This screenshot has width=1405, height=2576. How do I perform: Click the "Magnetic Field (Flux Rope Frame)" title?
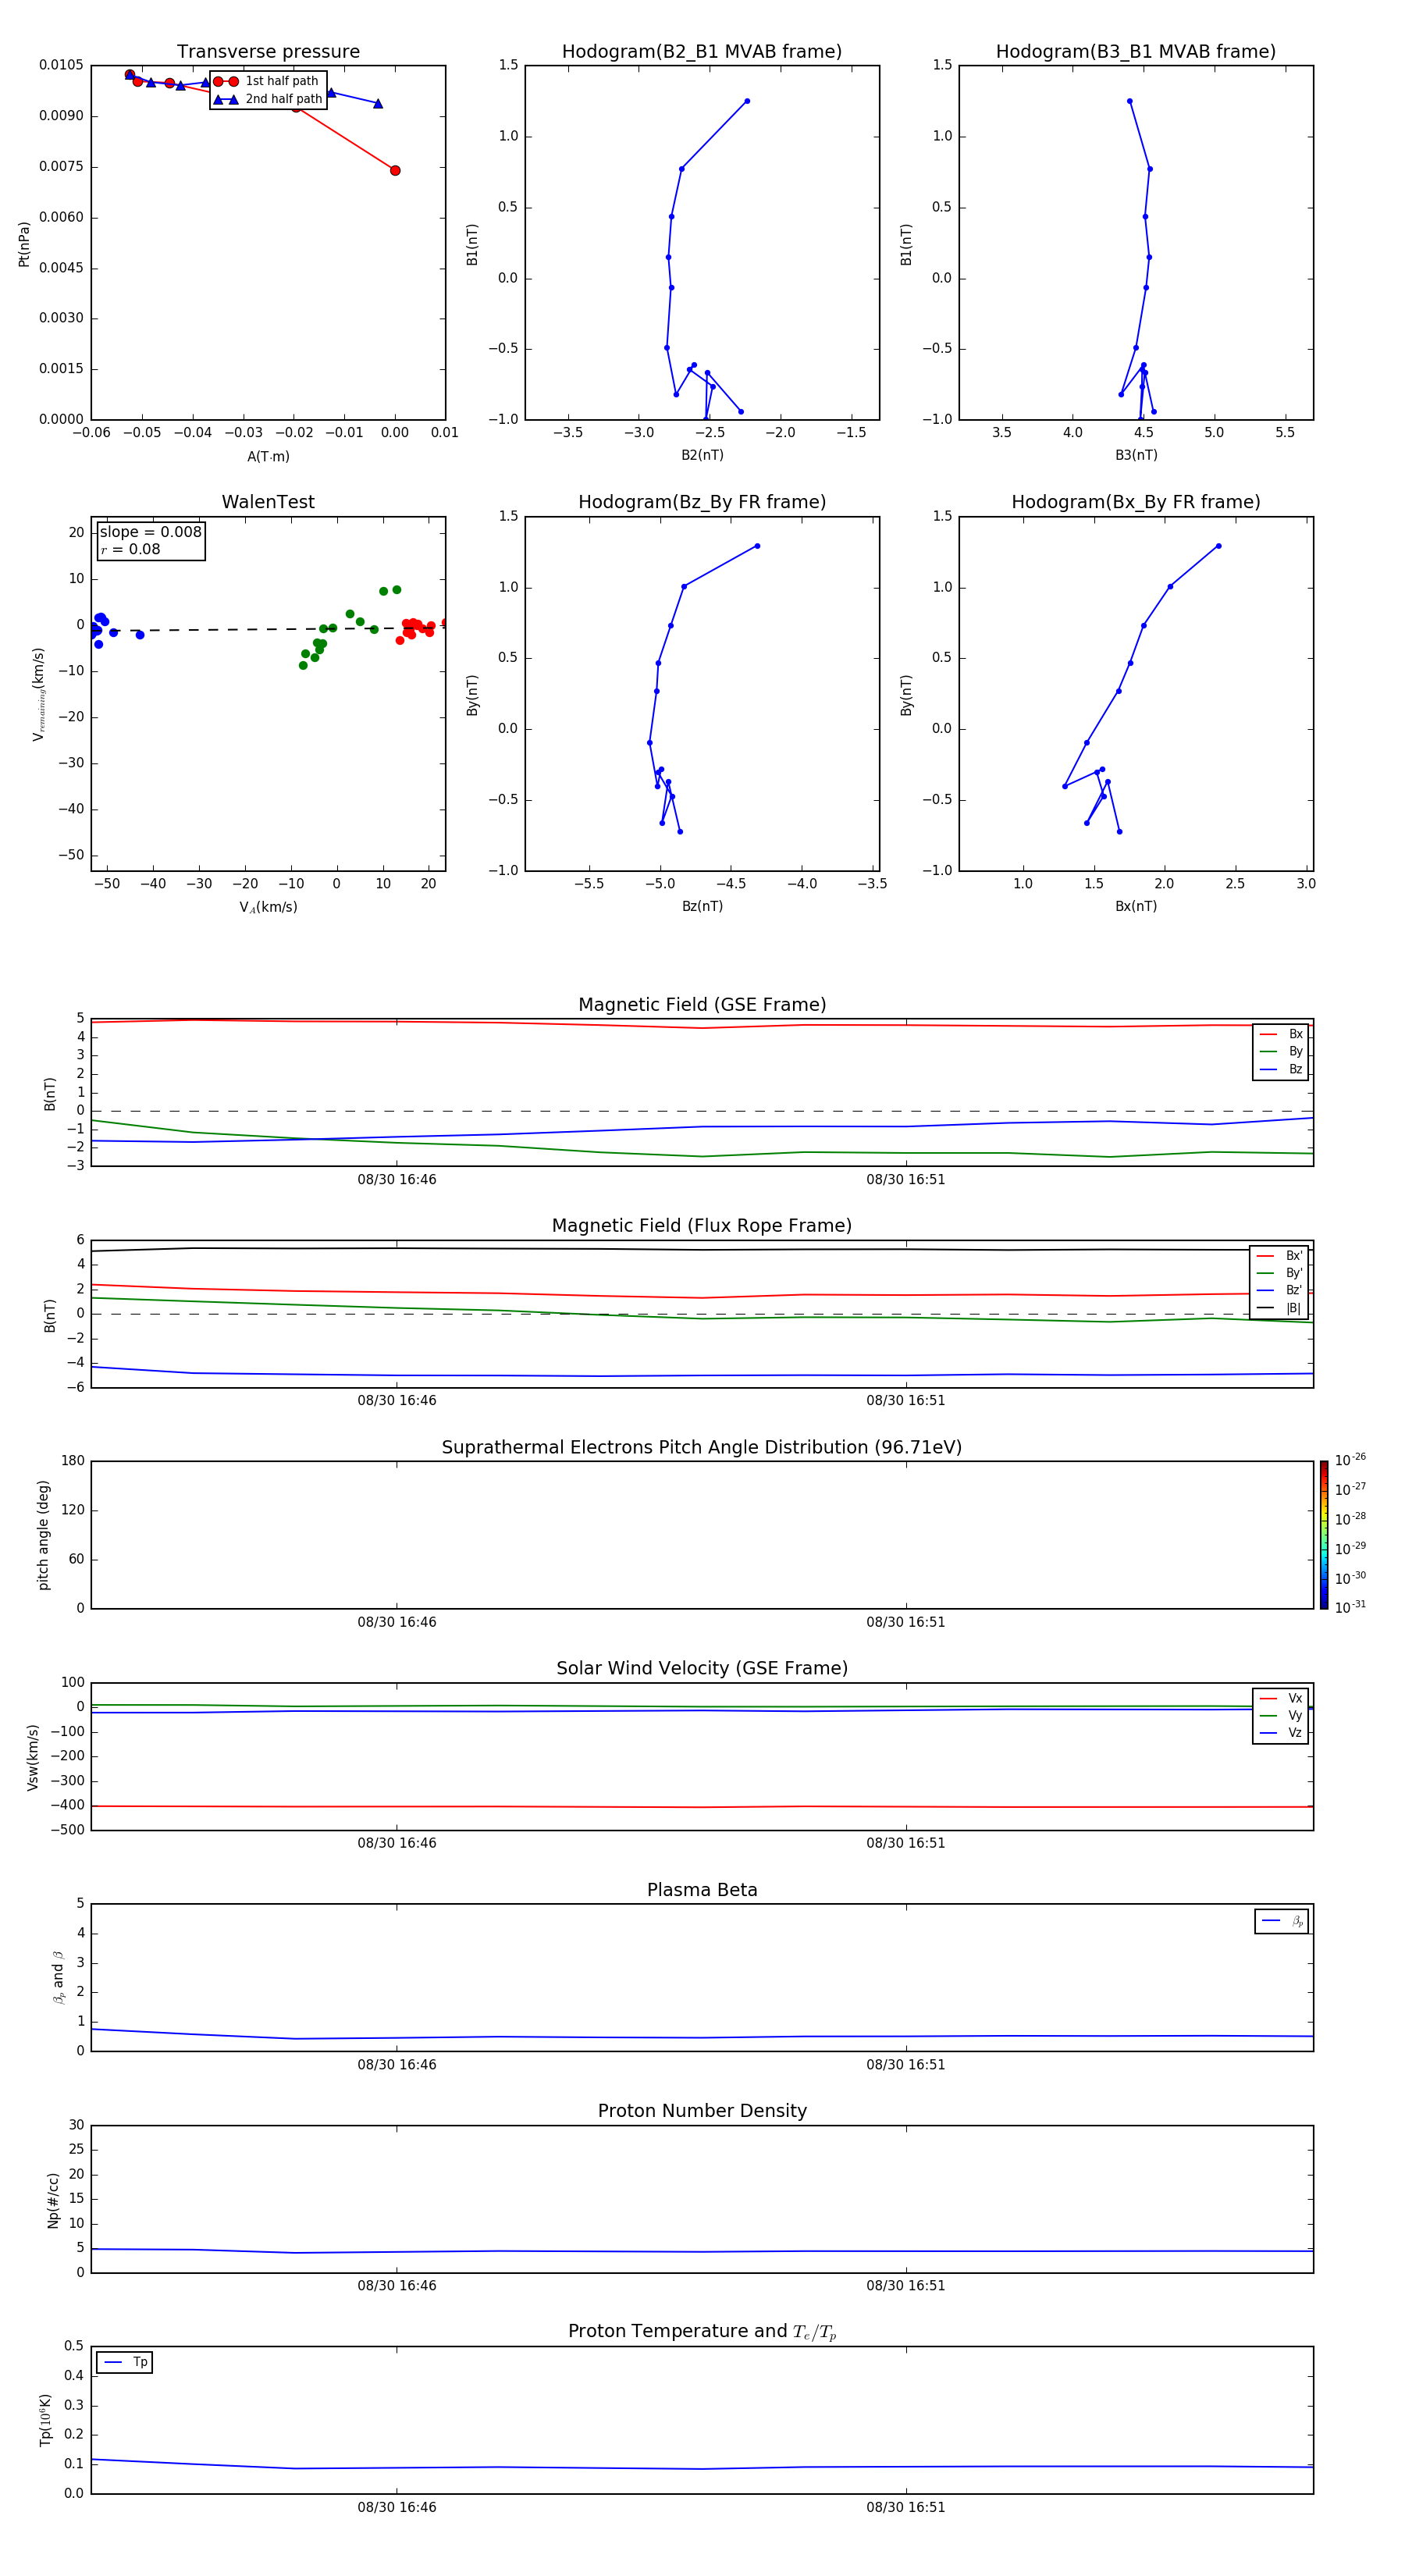pyautogui.click(x=702, y=1226)
